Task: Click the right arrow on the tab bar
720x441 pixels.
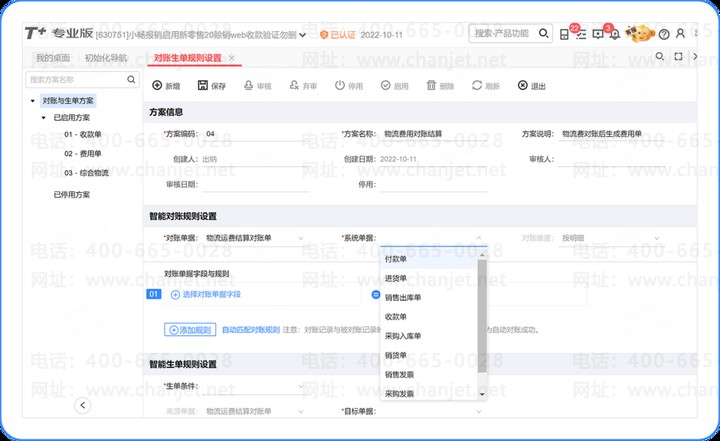Action: [x=695, y=56]
